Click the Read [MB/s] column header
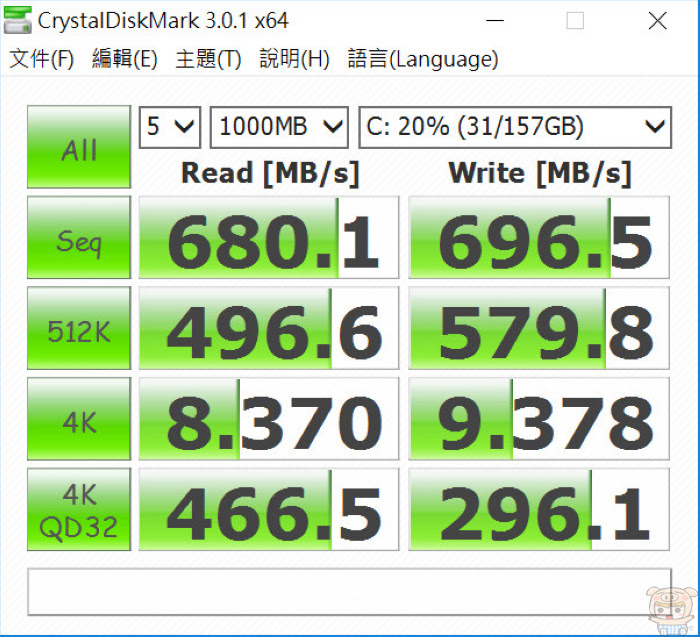Viewport: 700px width, 637px height. pos(270,173)
